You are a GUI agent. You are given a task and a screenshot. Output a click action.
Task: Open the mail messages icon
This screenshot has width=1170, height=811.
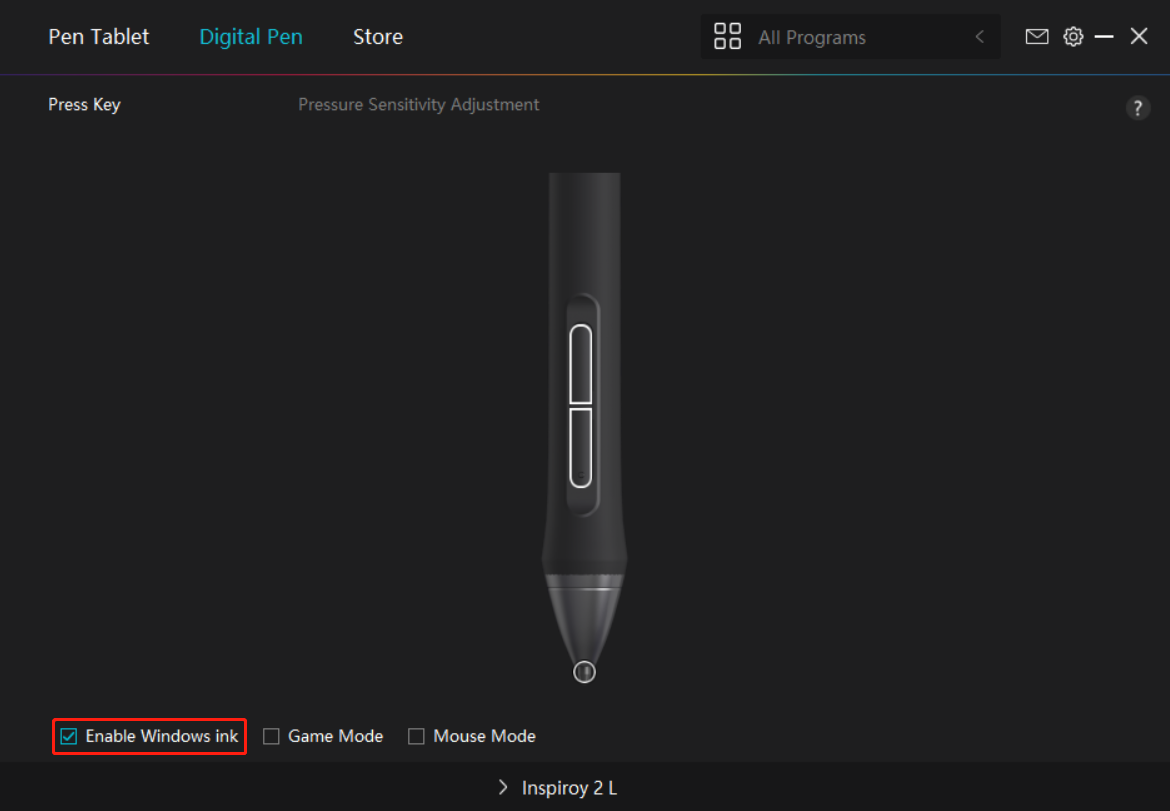[x=1037, y=37]
